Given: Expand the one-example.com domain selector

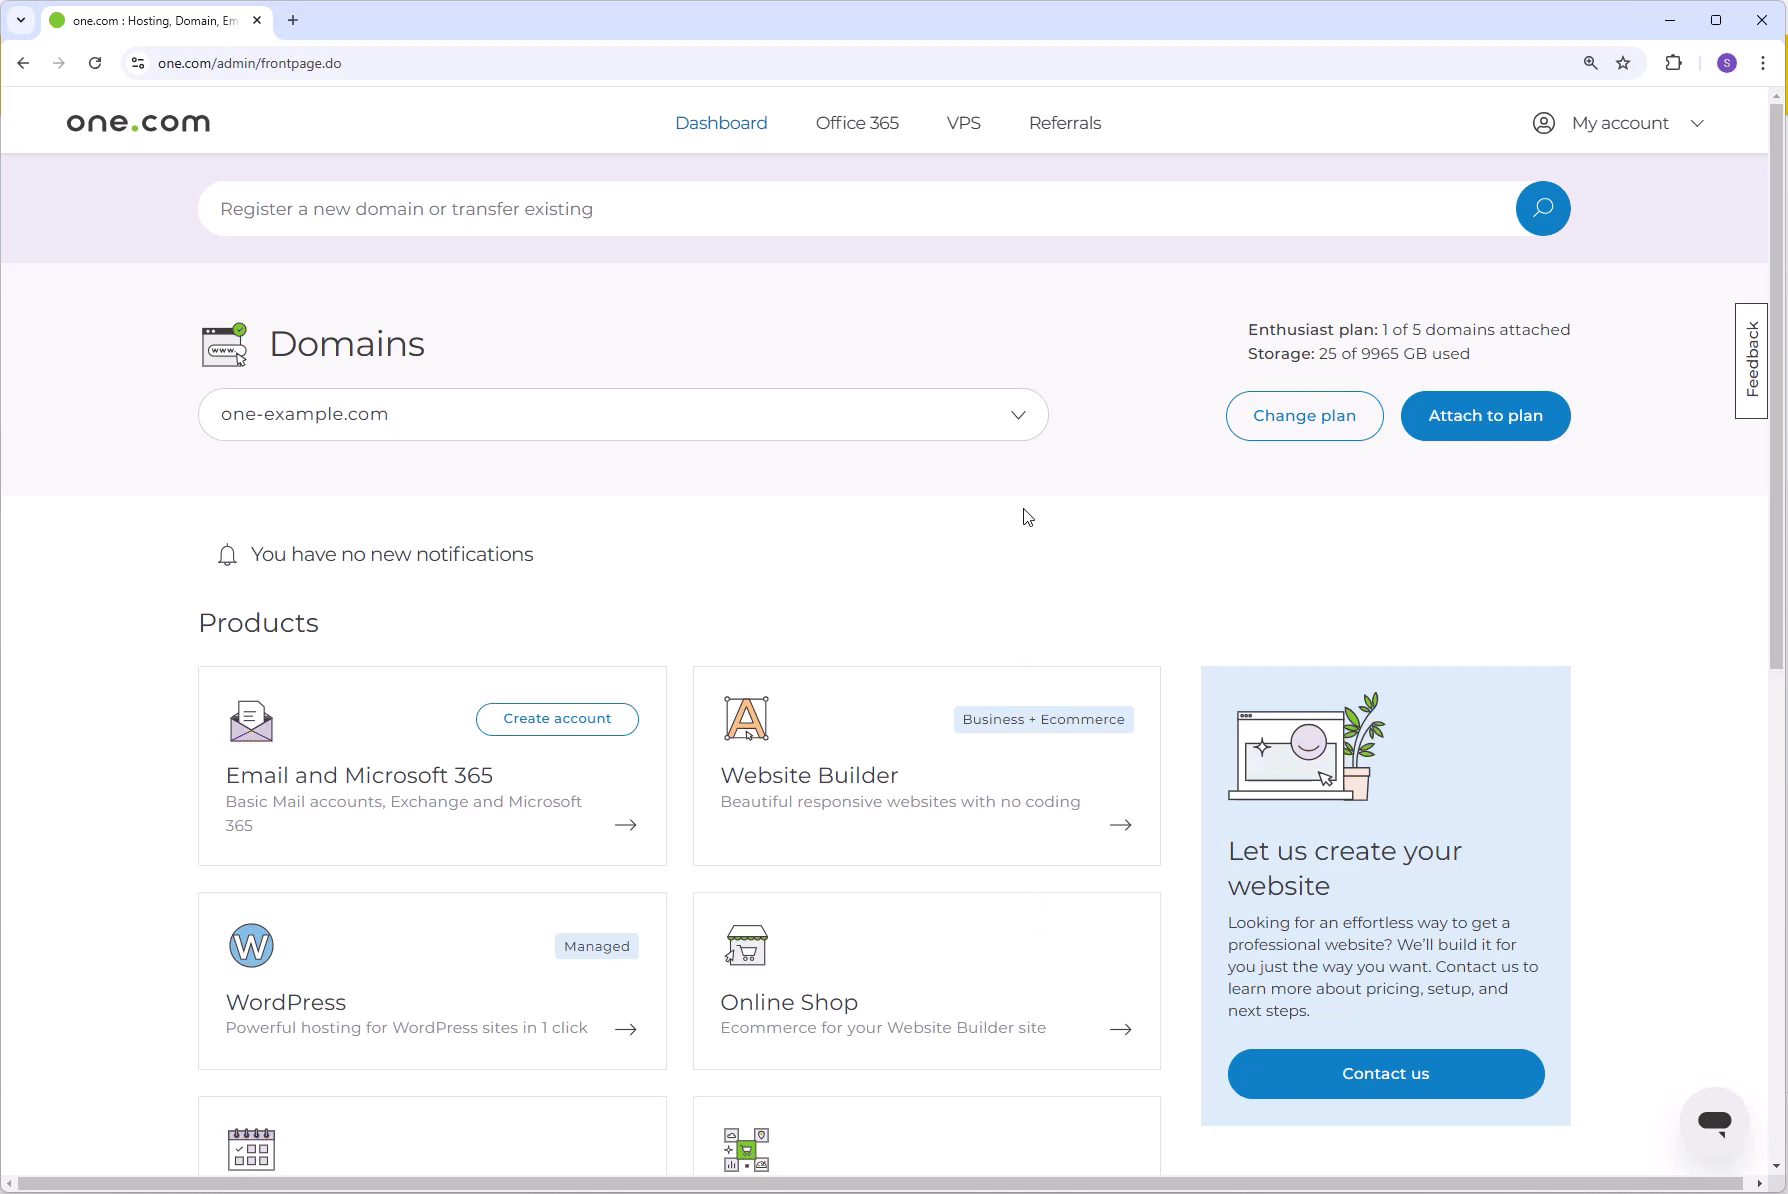Looking at the screenshot, I should pyautogui.click(x=1018, y=414).
